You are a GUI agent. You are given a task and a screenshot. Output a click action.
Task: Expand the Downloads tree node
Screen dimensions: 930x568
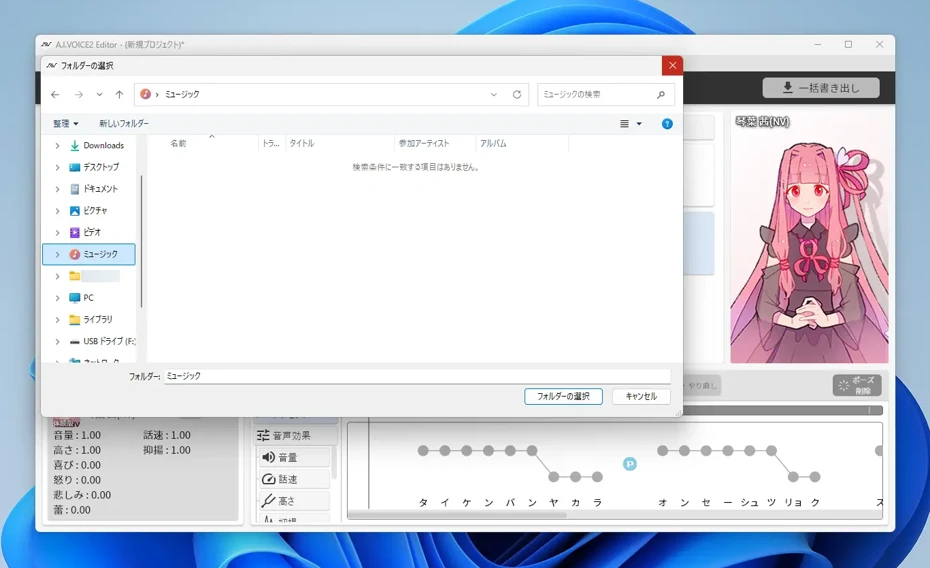[58, 145]
